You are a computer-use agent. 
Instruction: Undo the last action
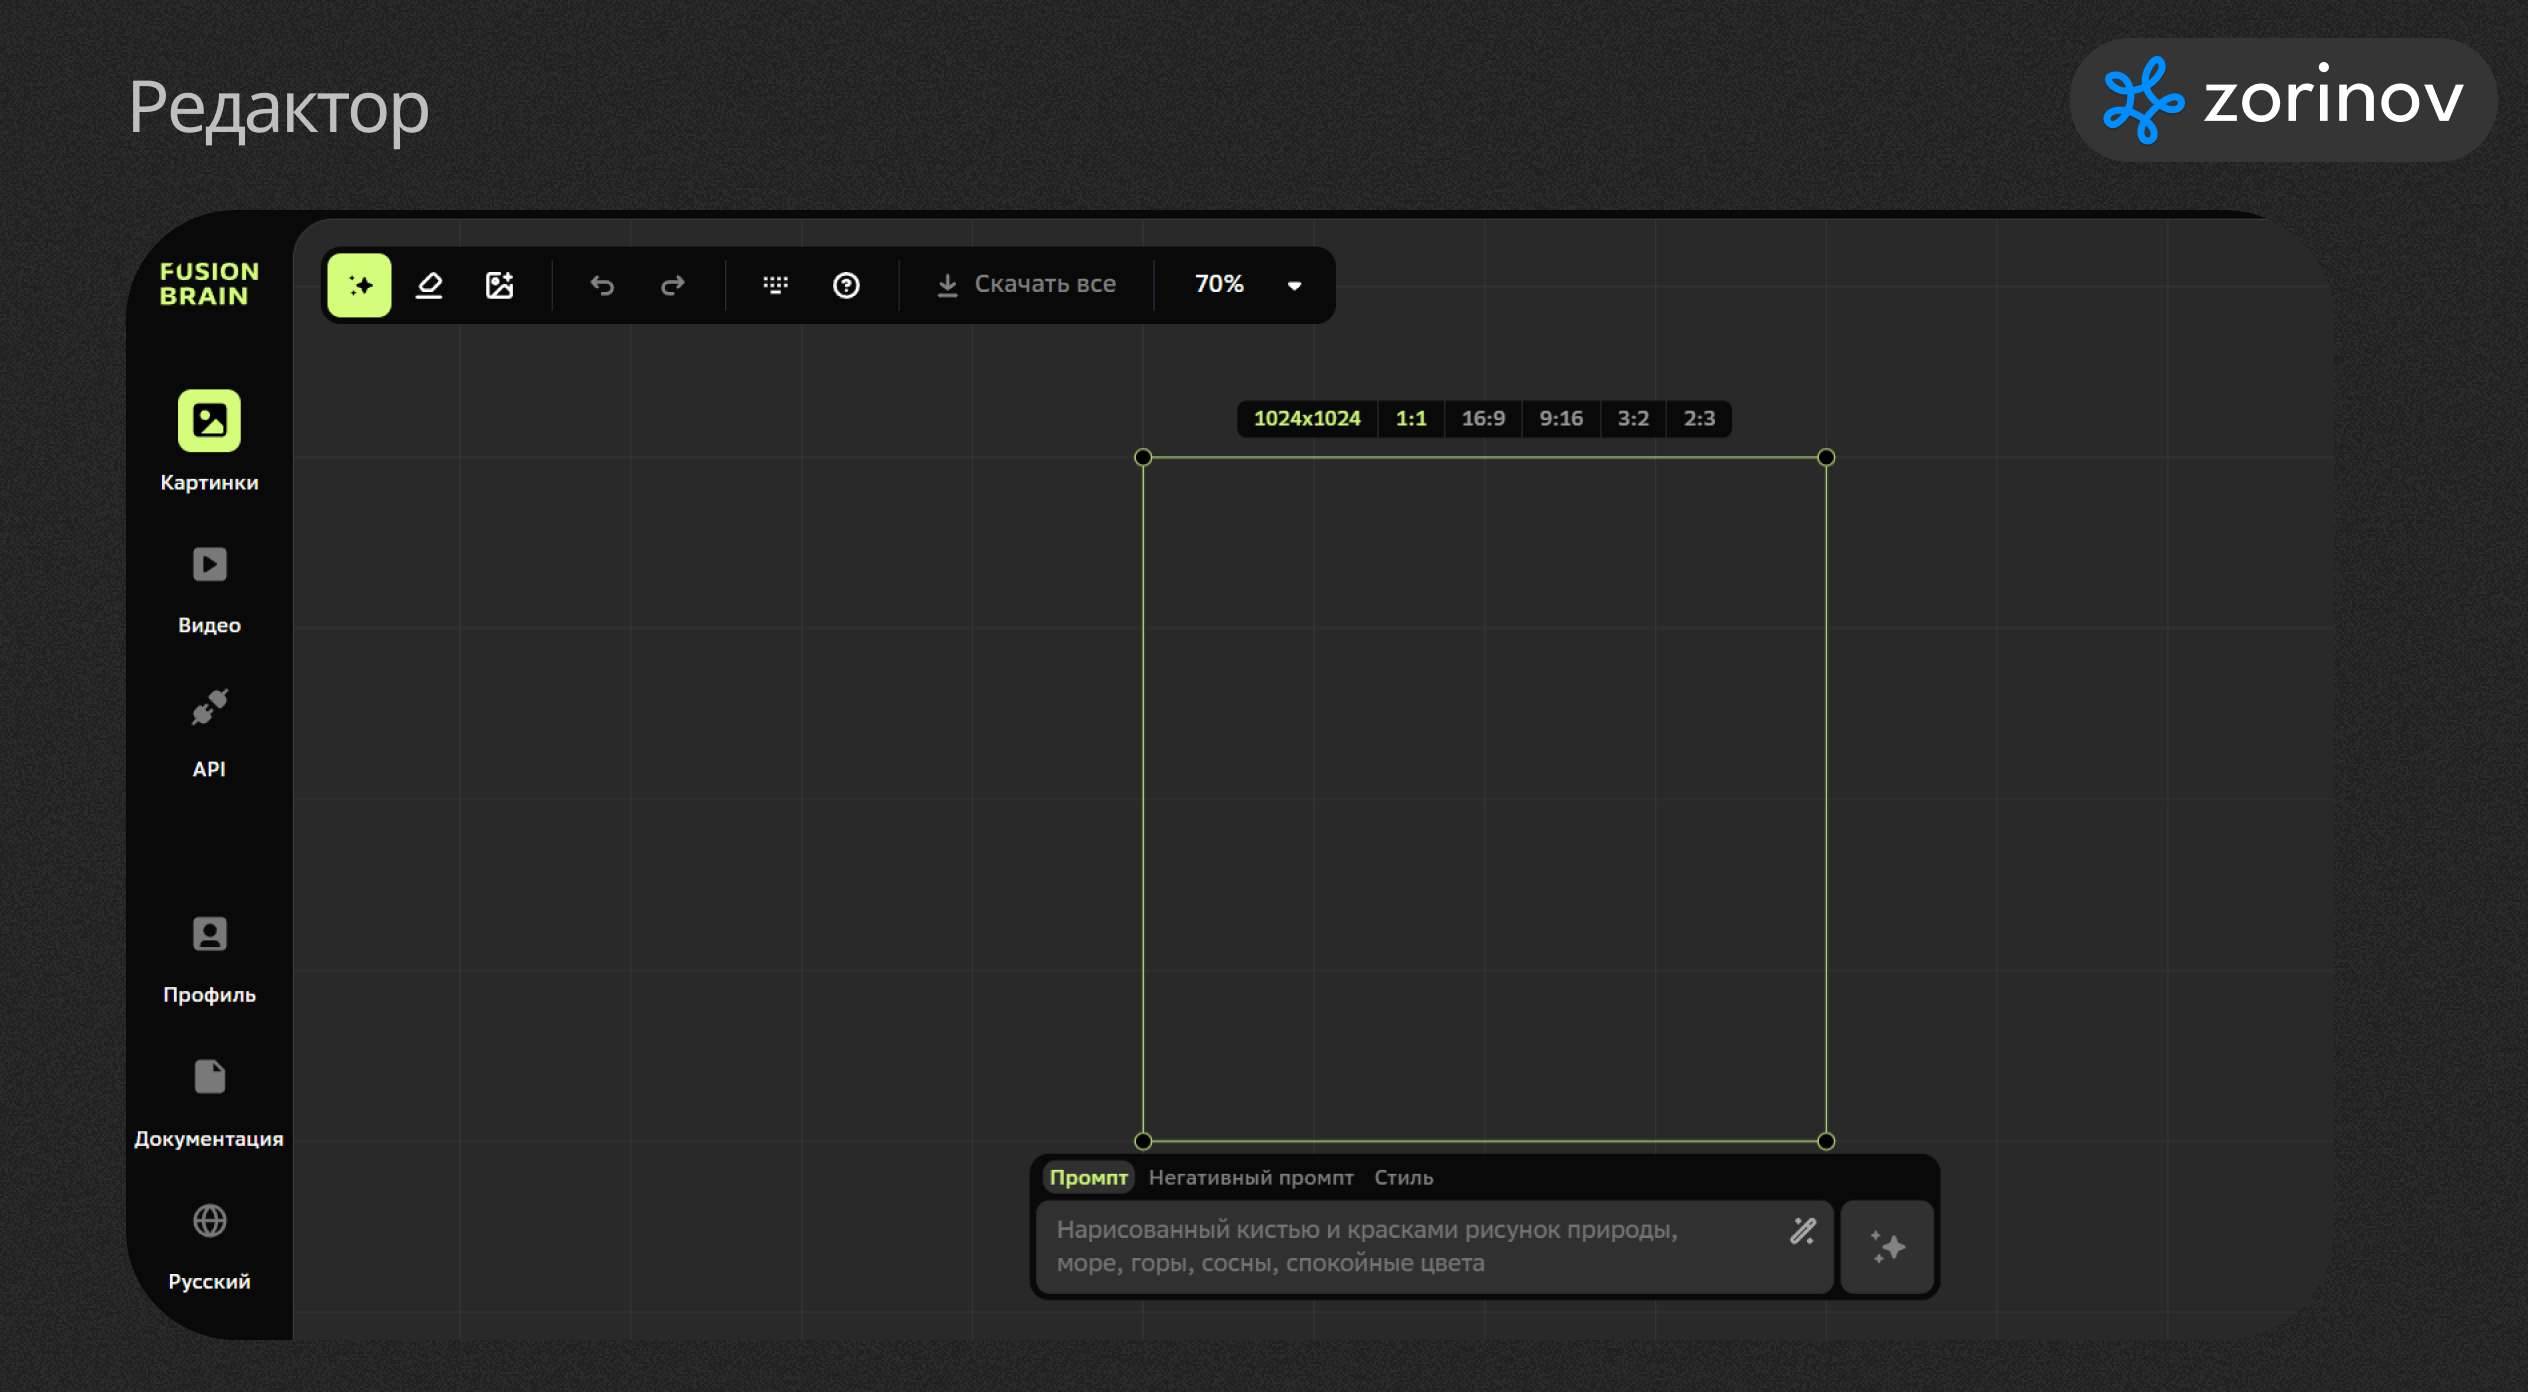click(602, 285)
